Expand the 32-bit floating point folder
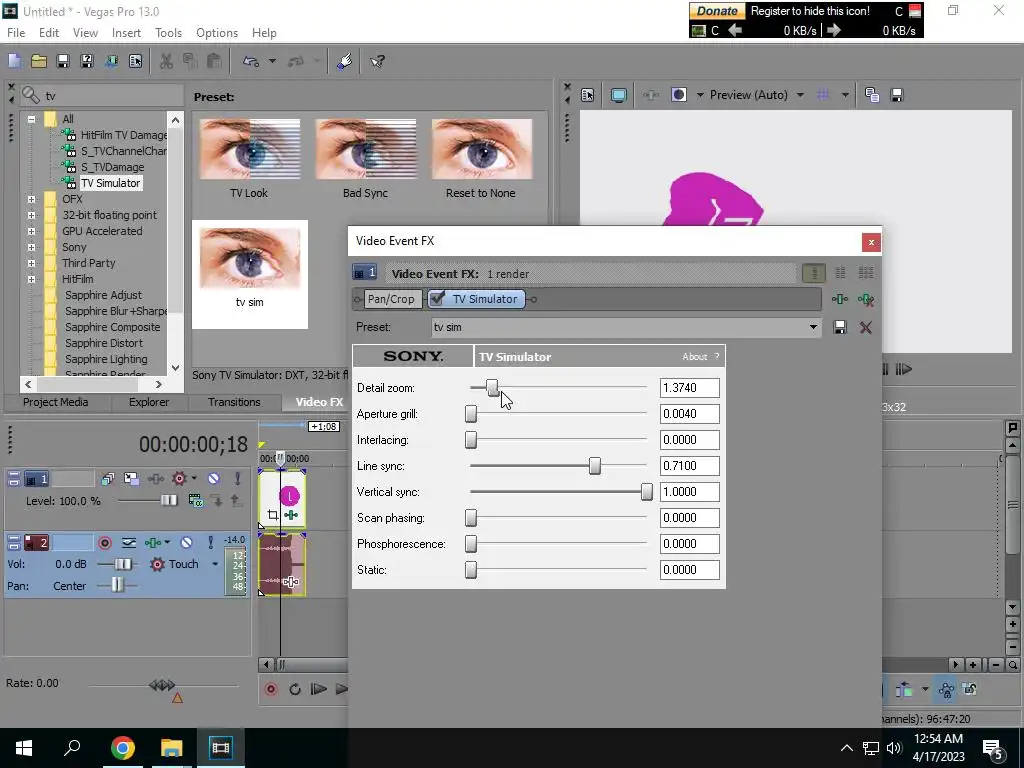1024x768 pixels. (x=31, y=215)
